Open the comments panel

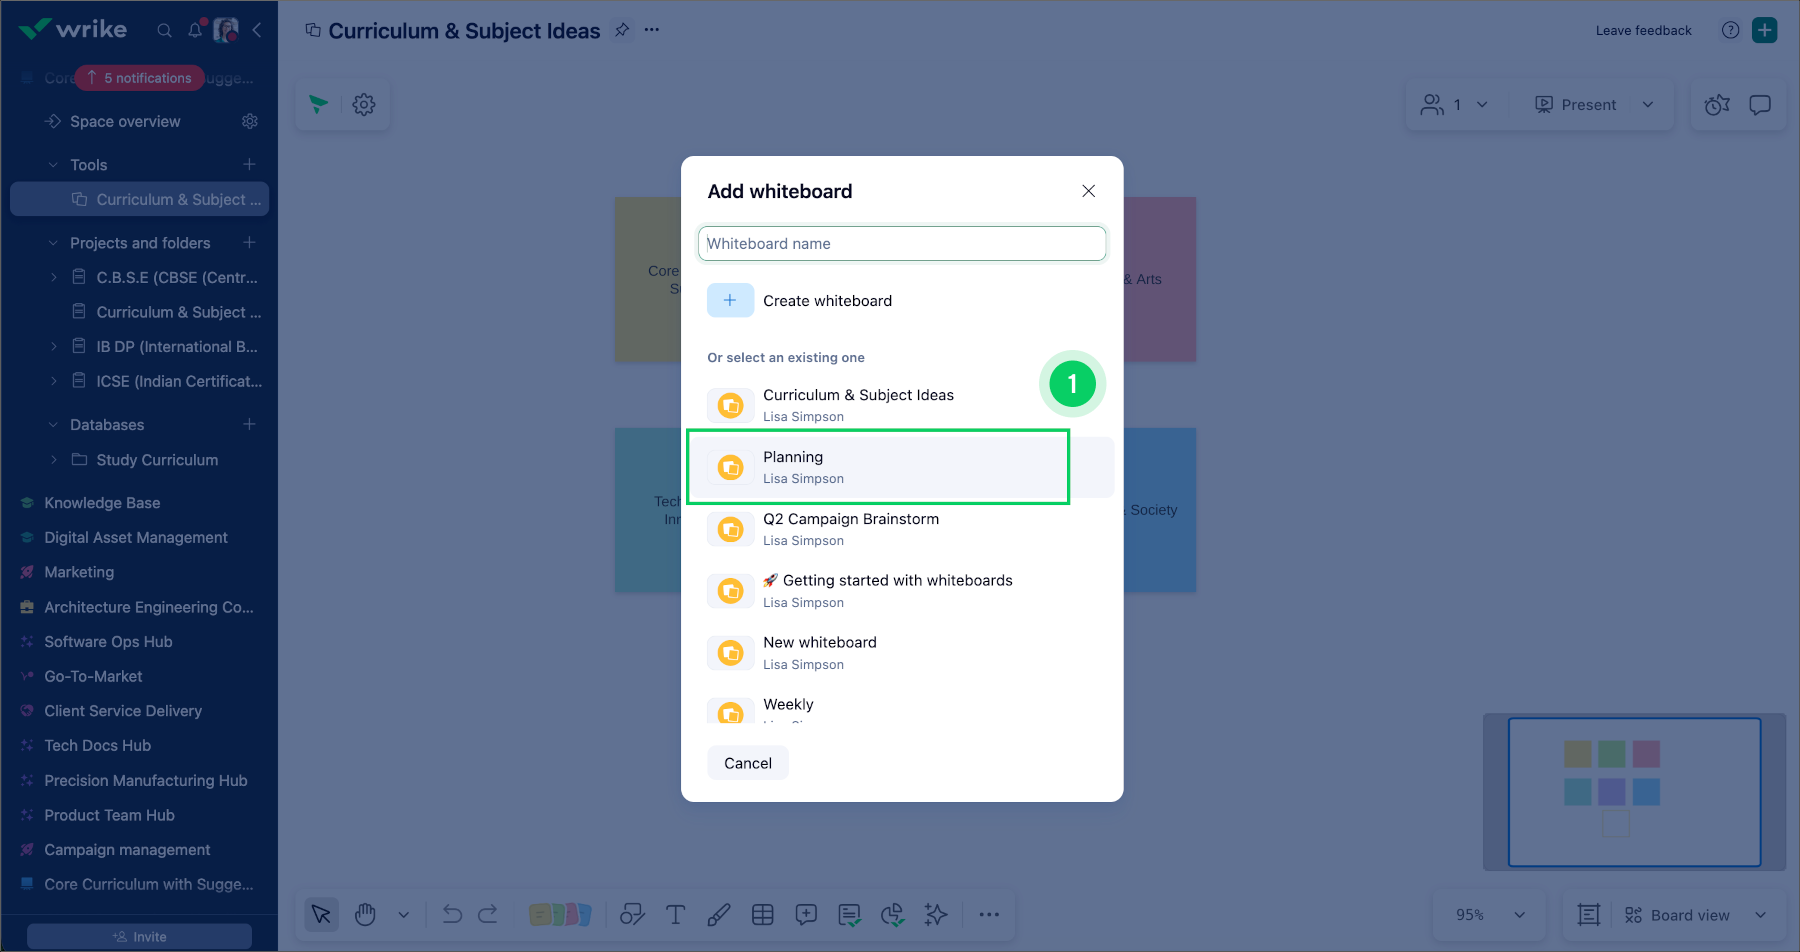point(1760,104)
